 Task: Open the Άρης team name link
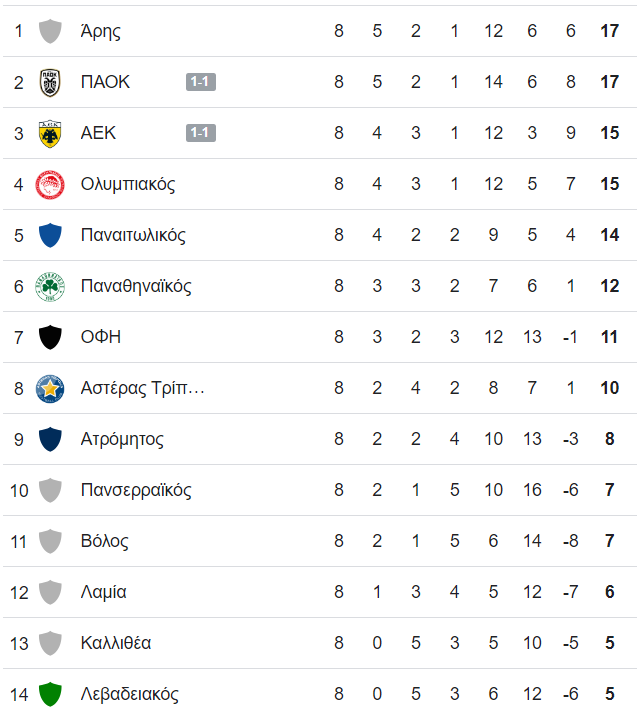[x=101, y=32]
